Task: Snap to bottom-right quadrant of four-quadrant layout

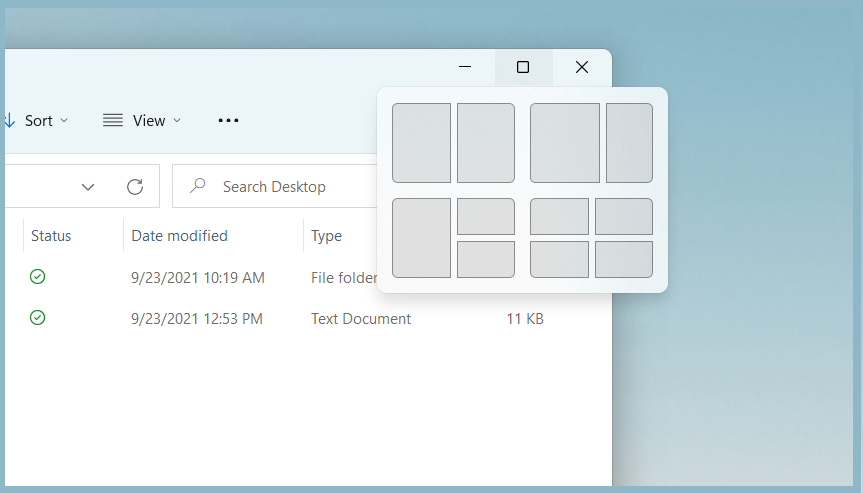Action: pos(623,259)
